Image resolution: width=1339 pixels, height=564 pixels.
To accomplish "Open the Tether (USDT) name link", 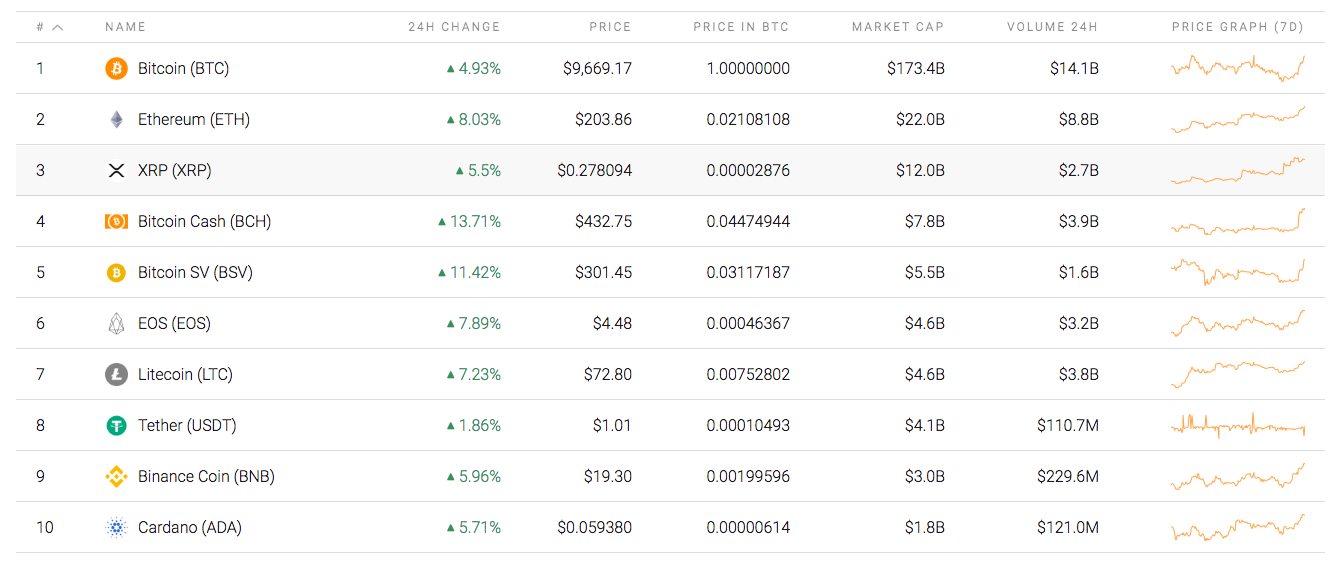I will click(187, 425).
